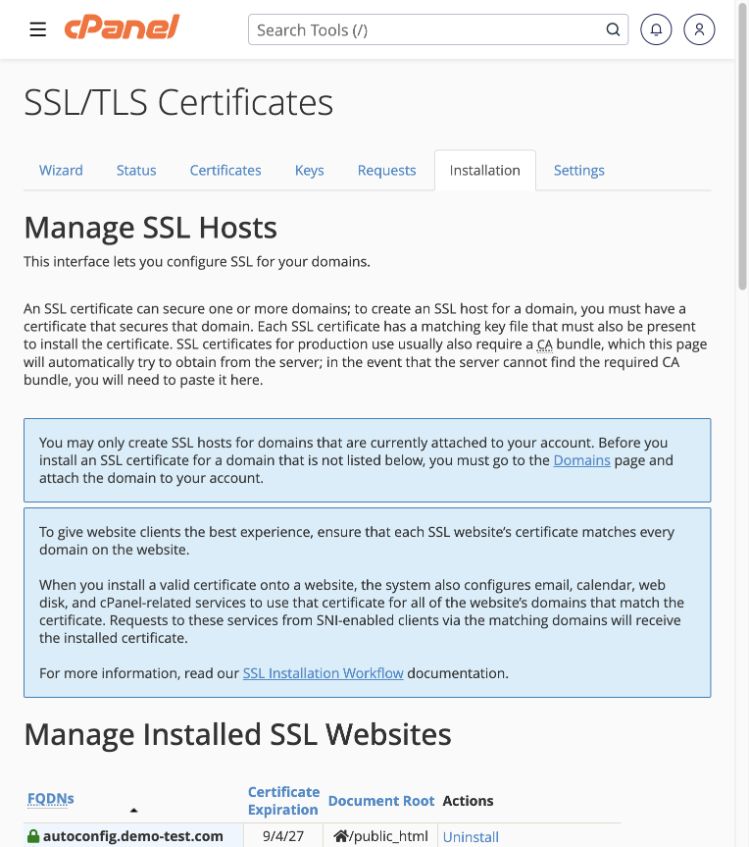The image size is (749, 847).
Task: Follow the Domains page link
Action: (x=582, y=460)
